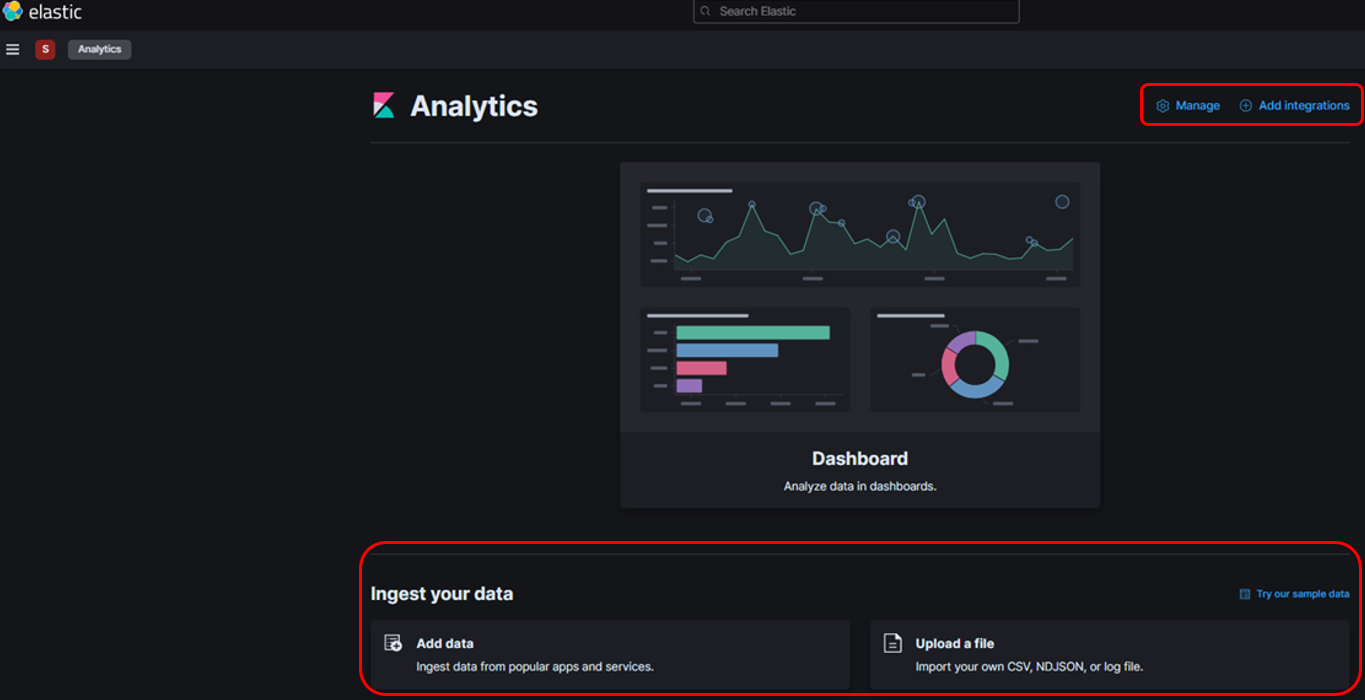Select the Upload a file card

1110,654
